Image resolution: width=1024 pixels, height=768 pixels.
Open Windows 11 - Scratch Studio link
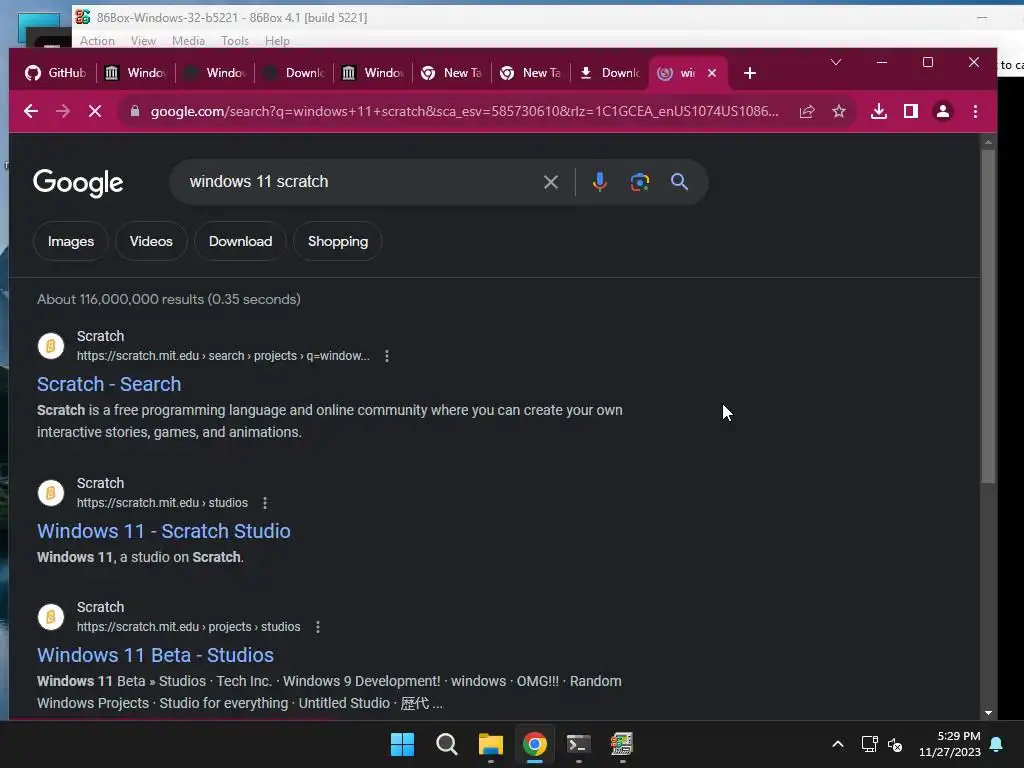tap(163, 532)
